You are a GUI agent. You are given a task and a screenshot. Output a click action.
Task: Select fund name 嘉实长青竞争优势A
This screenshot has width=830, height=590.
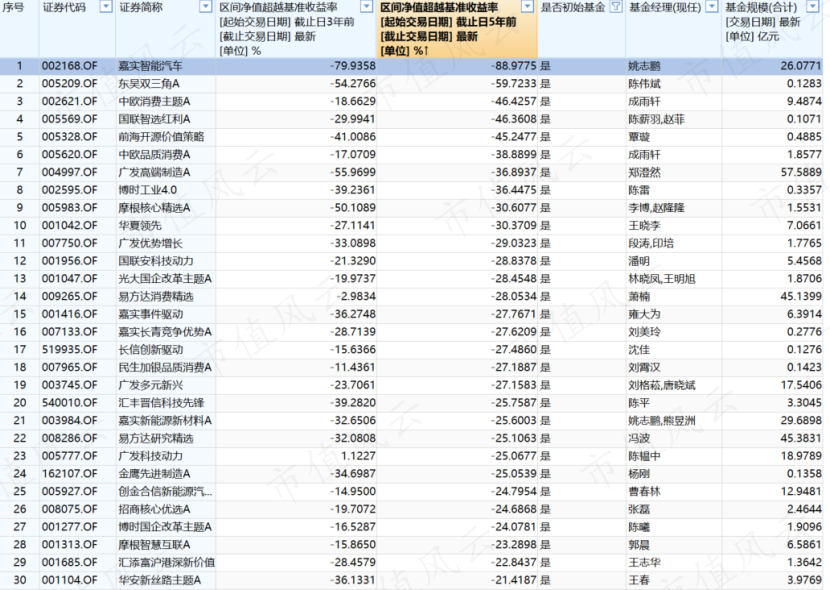click(x=165, y=332)
